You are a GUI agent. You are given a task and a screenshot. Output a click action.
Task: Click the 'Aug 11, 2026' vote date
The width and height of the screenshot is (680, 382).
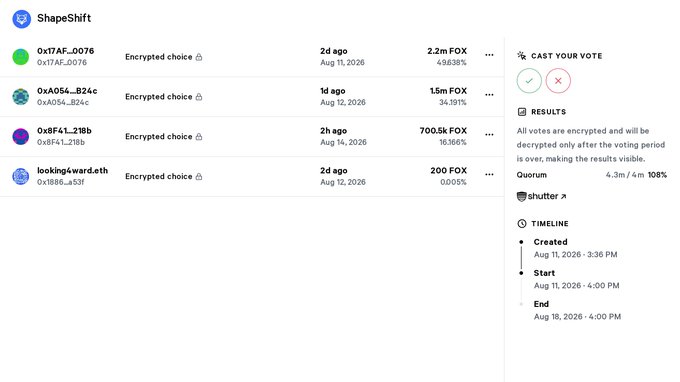[x=342, y=63]
